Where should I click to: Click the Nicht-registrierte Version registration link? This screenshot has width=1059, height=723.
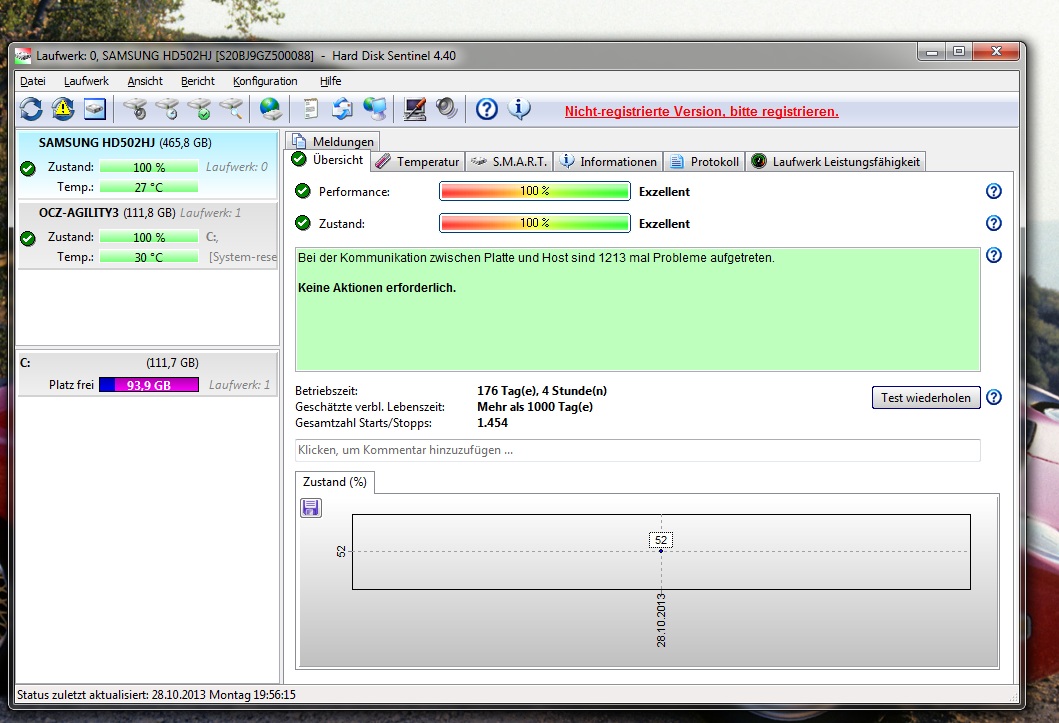click(701, 111)
